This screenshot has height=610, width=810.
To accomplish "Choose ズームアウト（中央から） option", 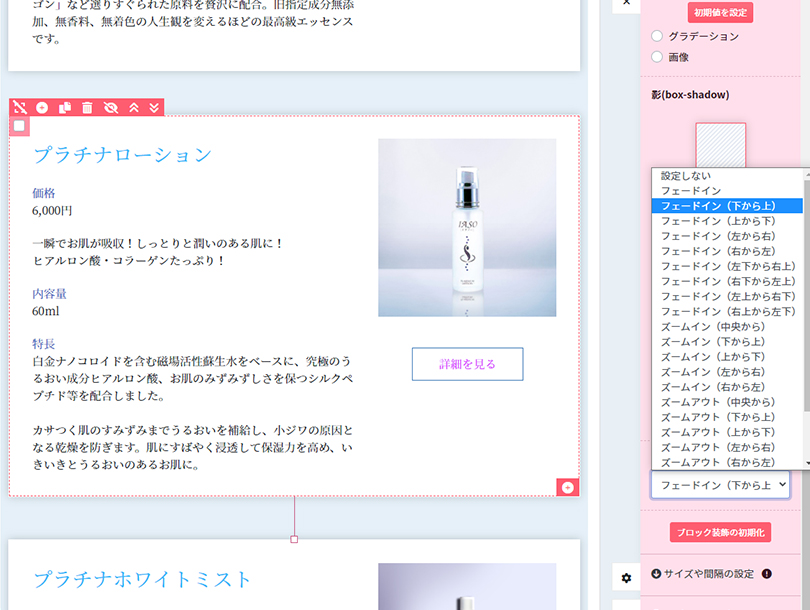I will (x=727, y=402).
